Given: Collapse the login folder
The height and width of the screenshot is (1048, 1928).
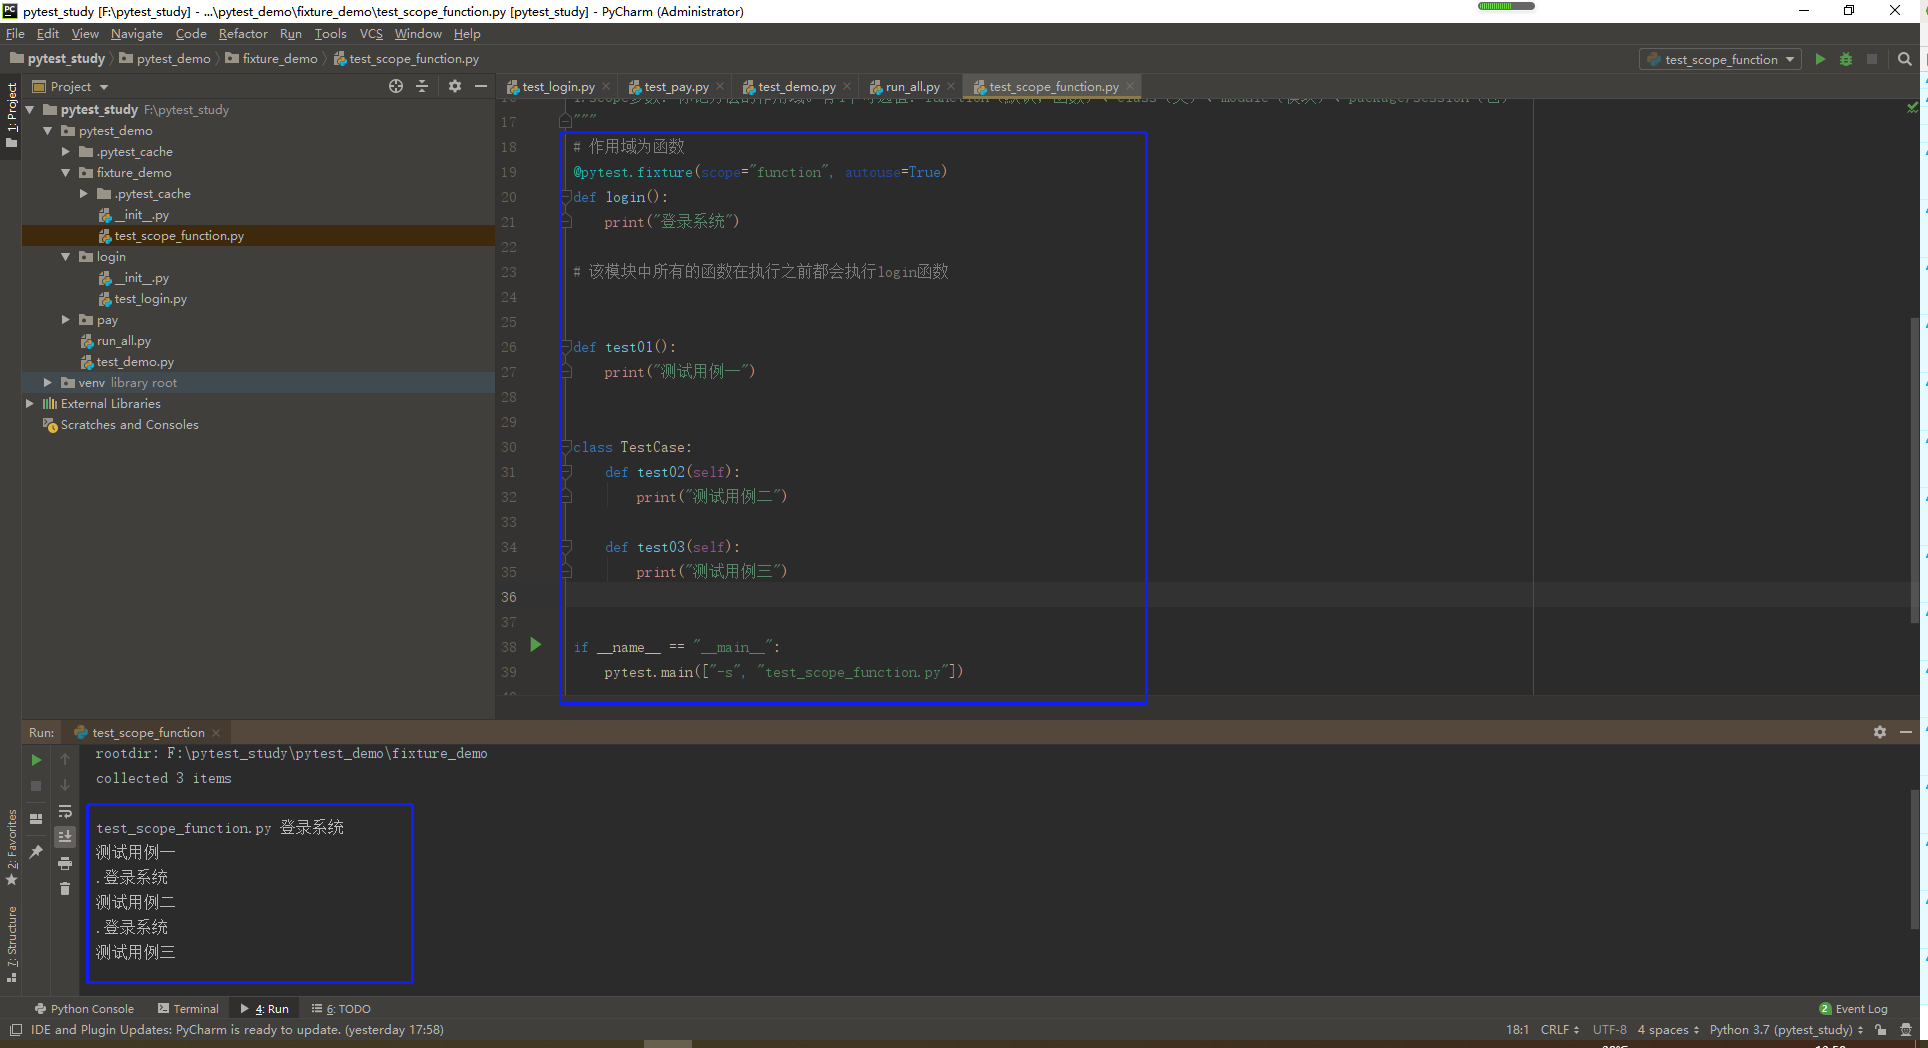Looking at the screenshot, I should 66,257.
